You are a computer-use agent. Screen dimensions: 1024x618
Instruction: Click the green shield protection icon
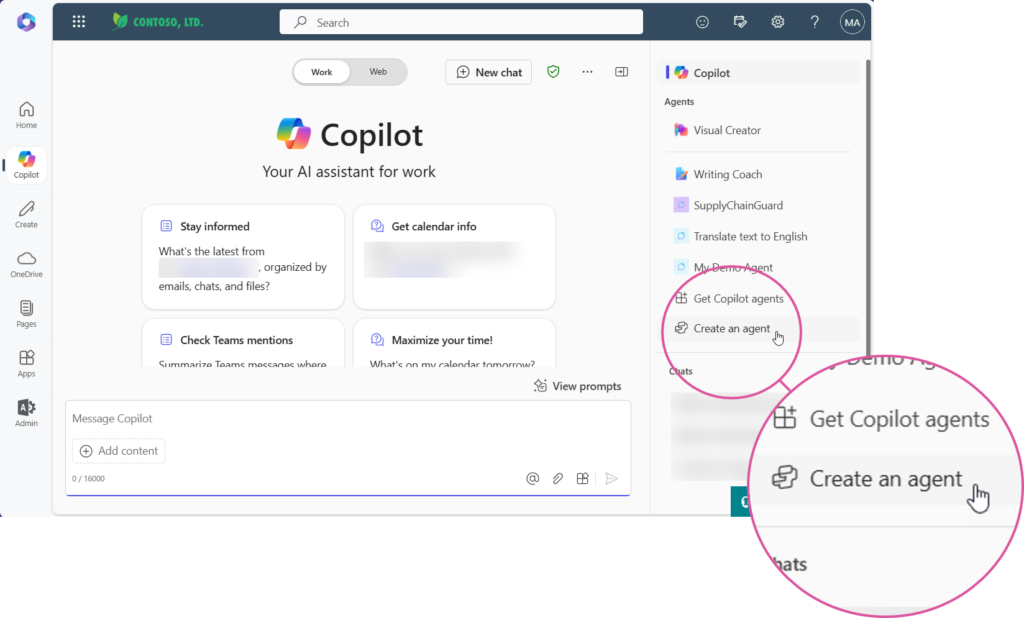553,72
